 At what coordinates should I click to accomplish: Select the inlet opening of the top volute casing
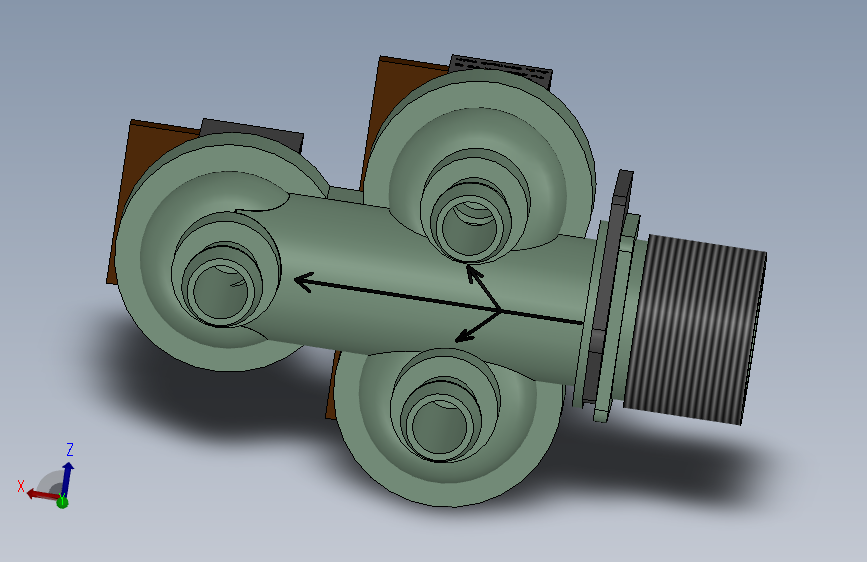(470, 228)
